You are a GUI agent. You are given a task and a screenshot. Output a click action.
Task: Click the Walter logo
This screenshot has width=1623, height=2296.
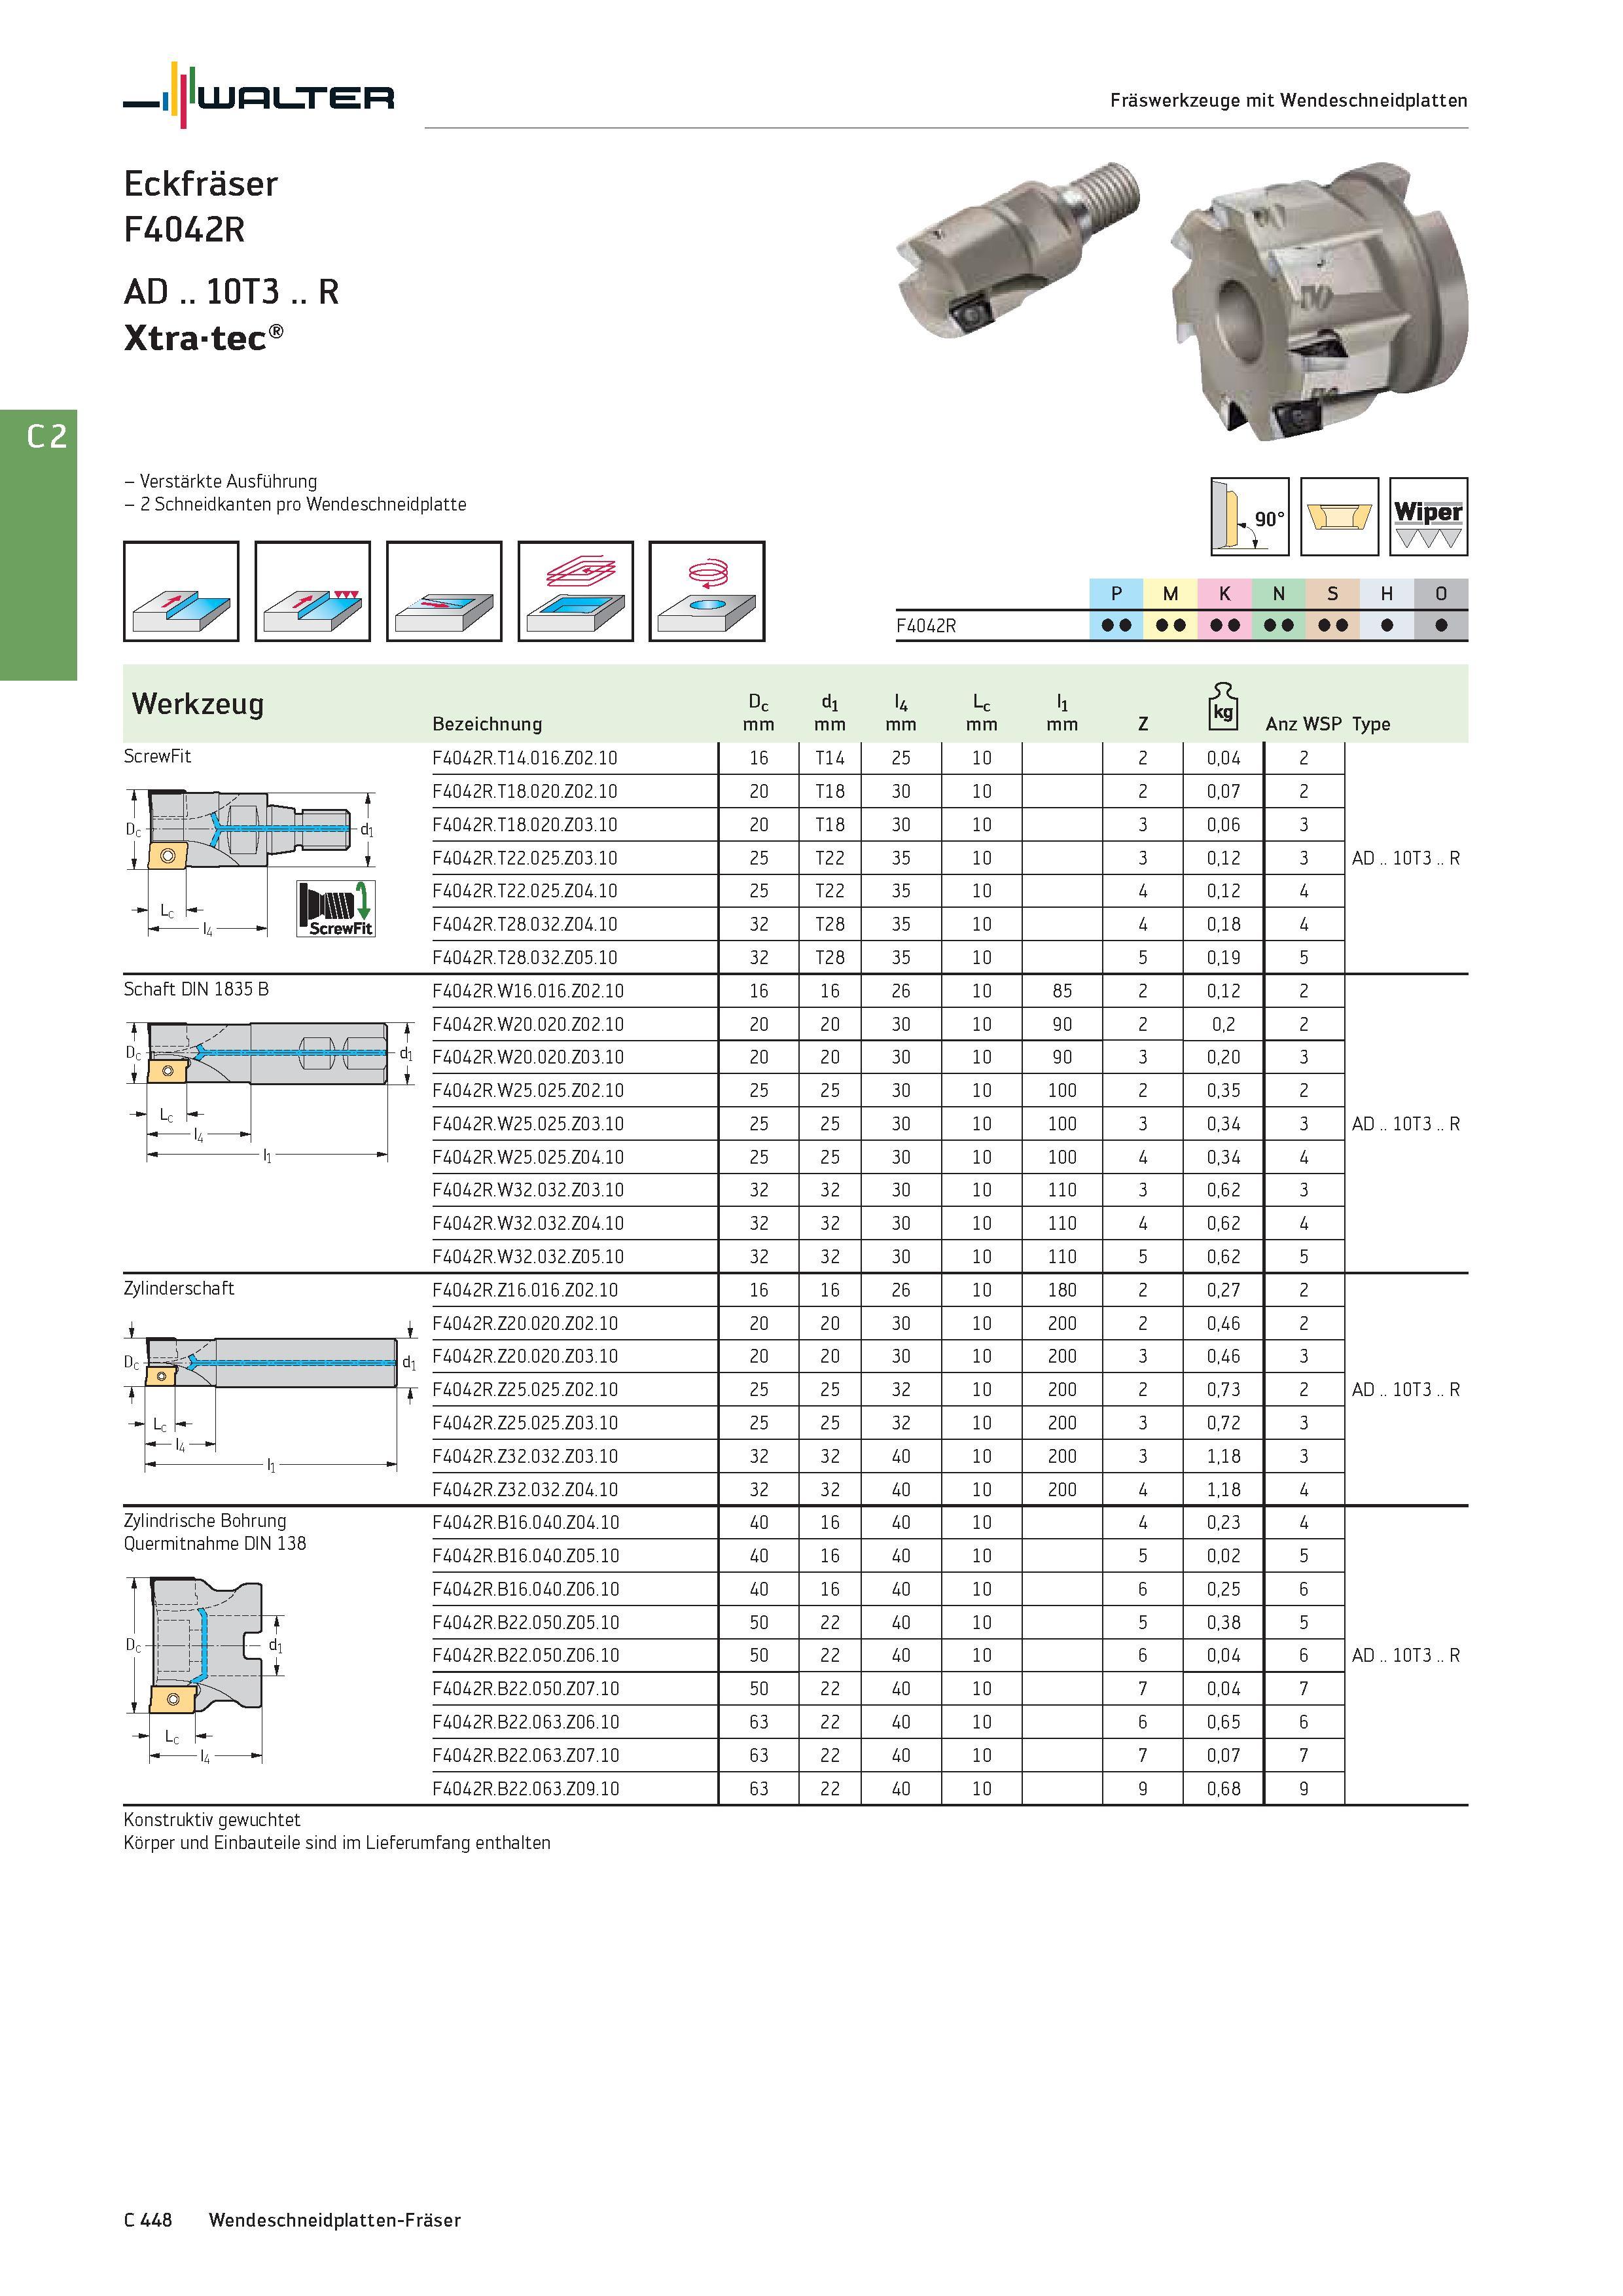(x=258, y=95)
